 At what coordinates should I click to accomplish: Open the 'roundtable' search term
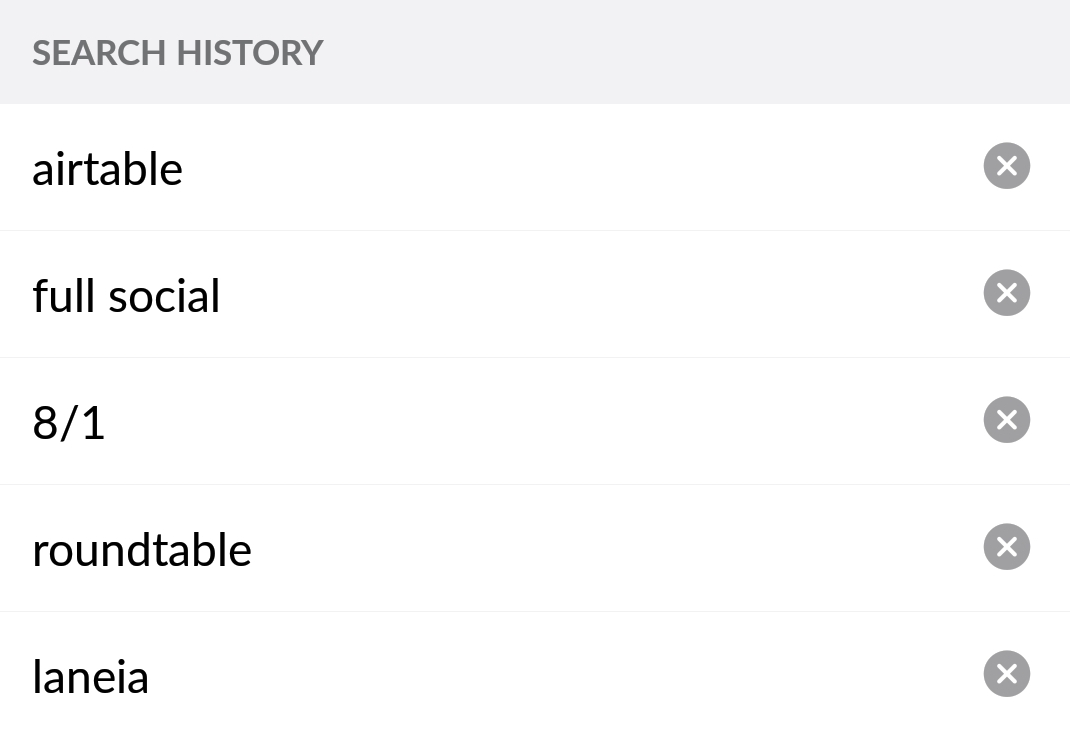click(x=142, y=550)
